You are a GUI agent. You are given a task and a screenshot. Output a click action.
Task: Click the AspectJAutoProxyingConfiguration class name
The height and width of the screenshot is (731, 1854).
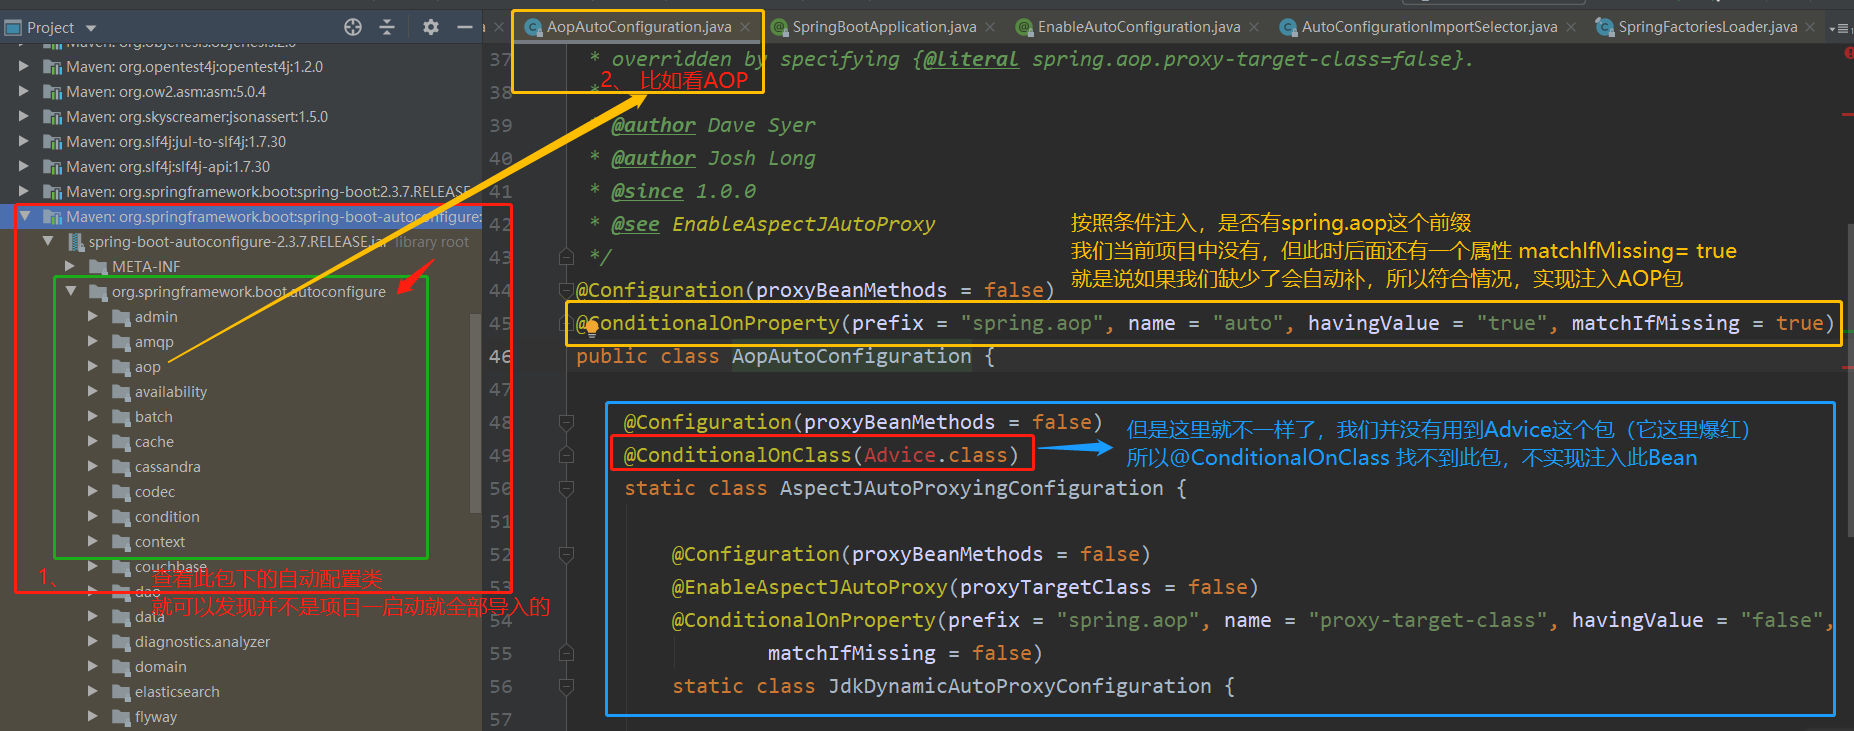[972, 488]
